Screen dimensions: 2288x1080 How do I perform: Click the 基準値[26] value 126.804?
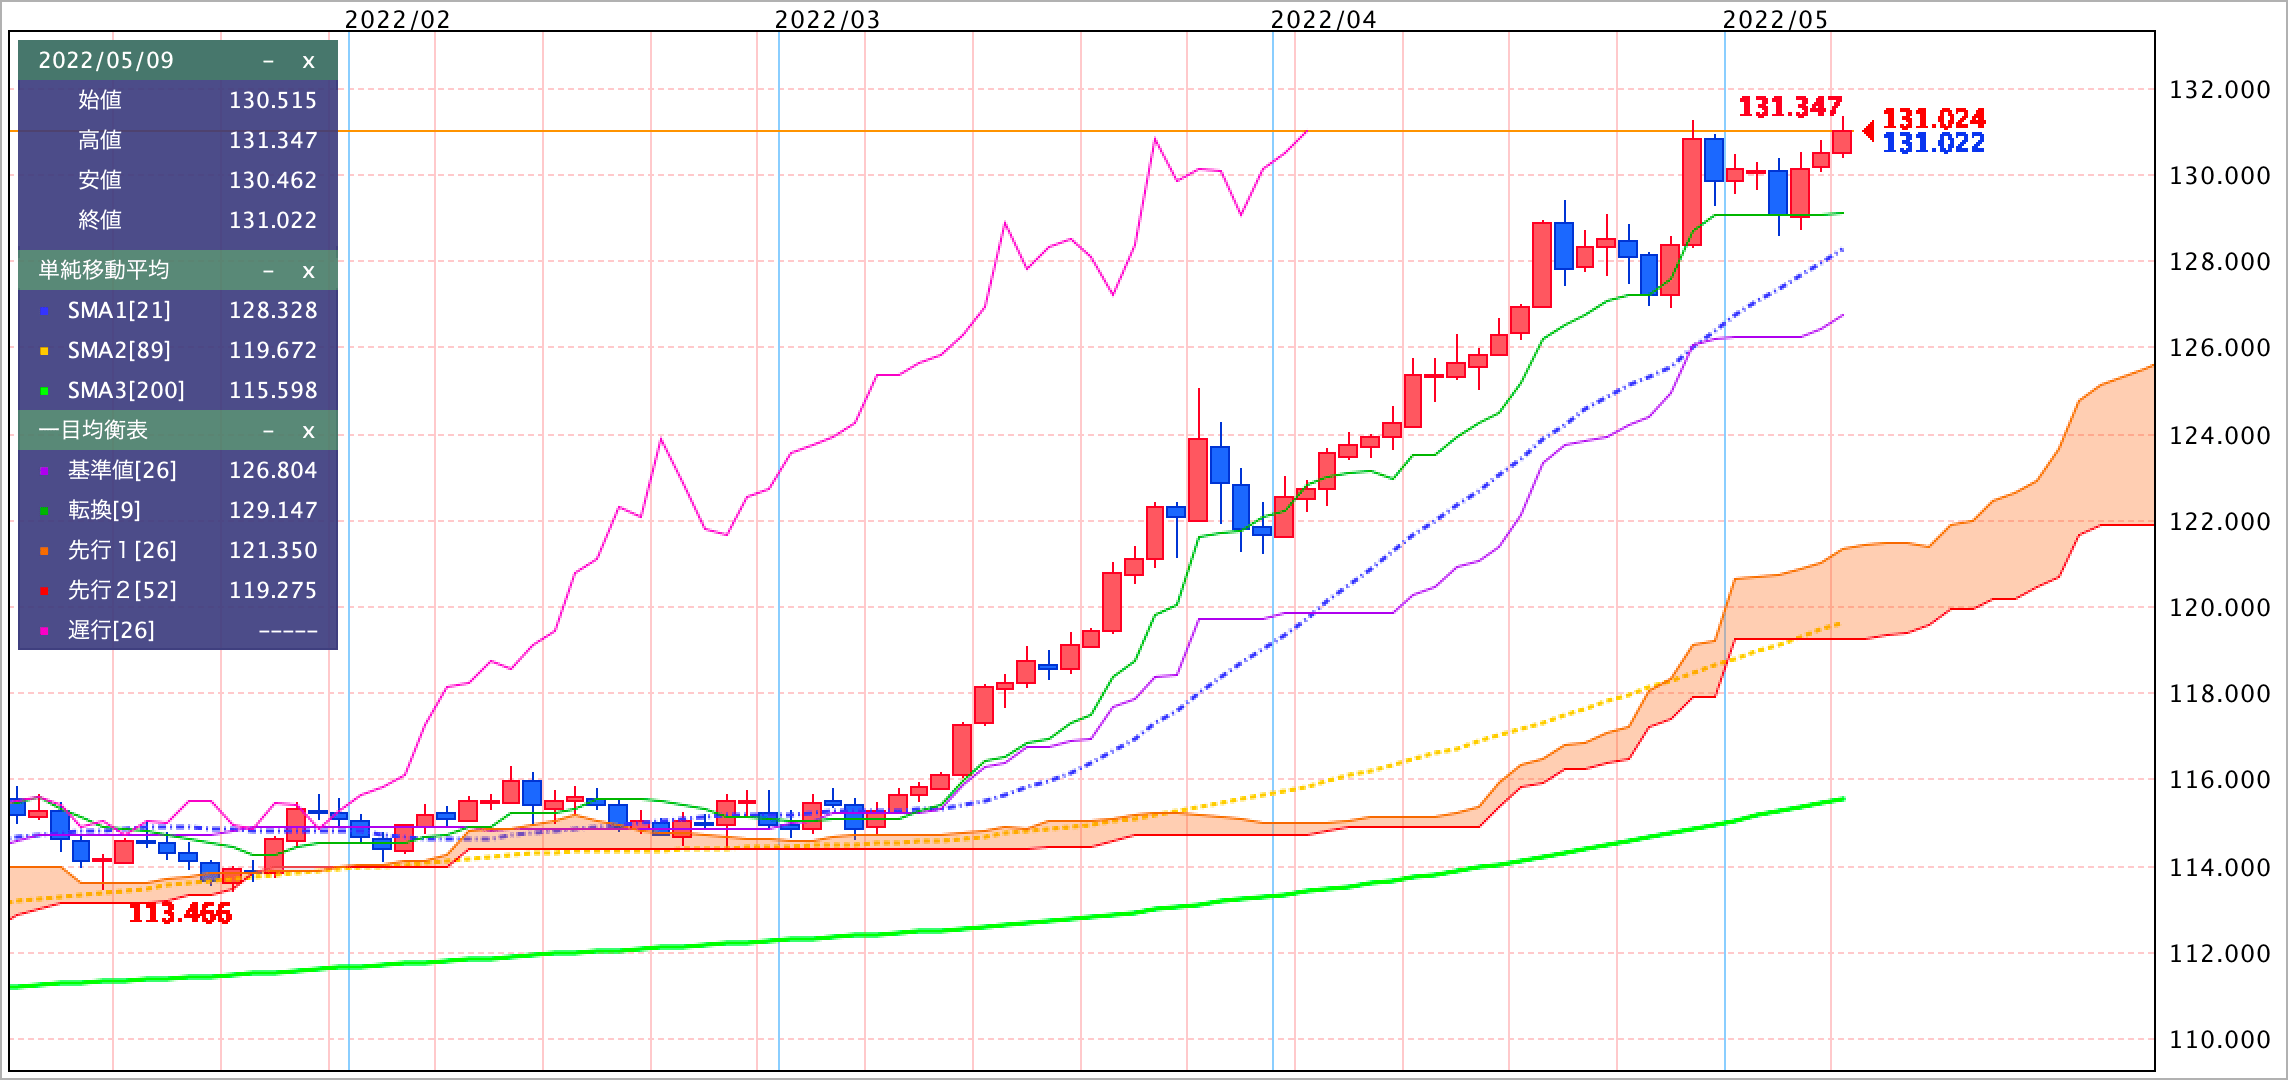point(273,471)
